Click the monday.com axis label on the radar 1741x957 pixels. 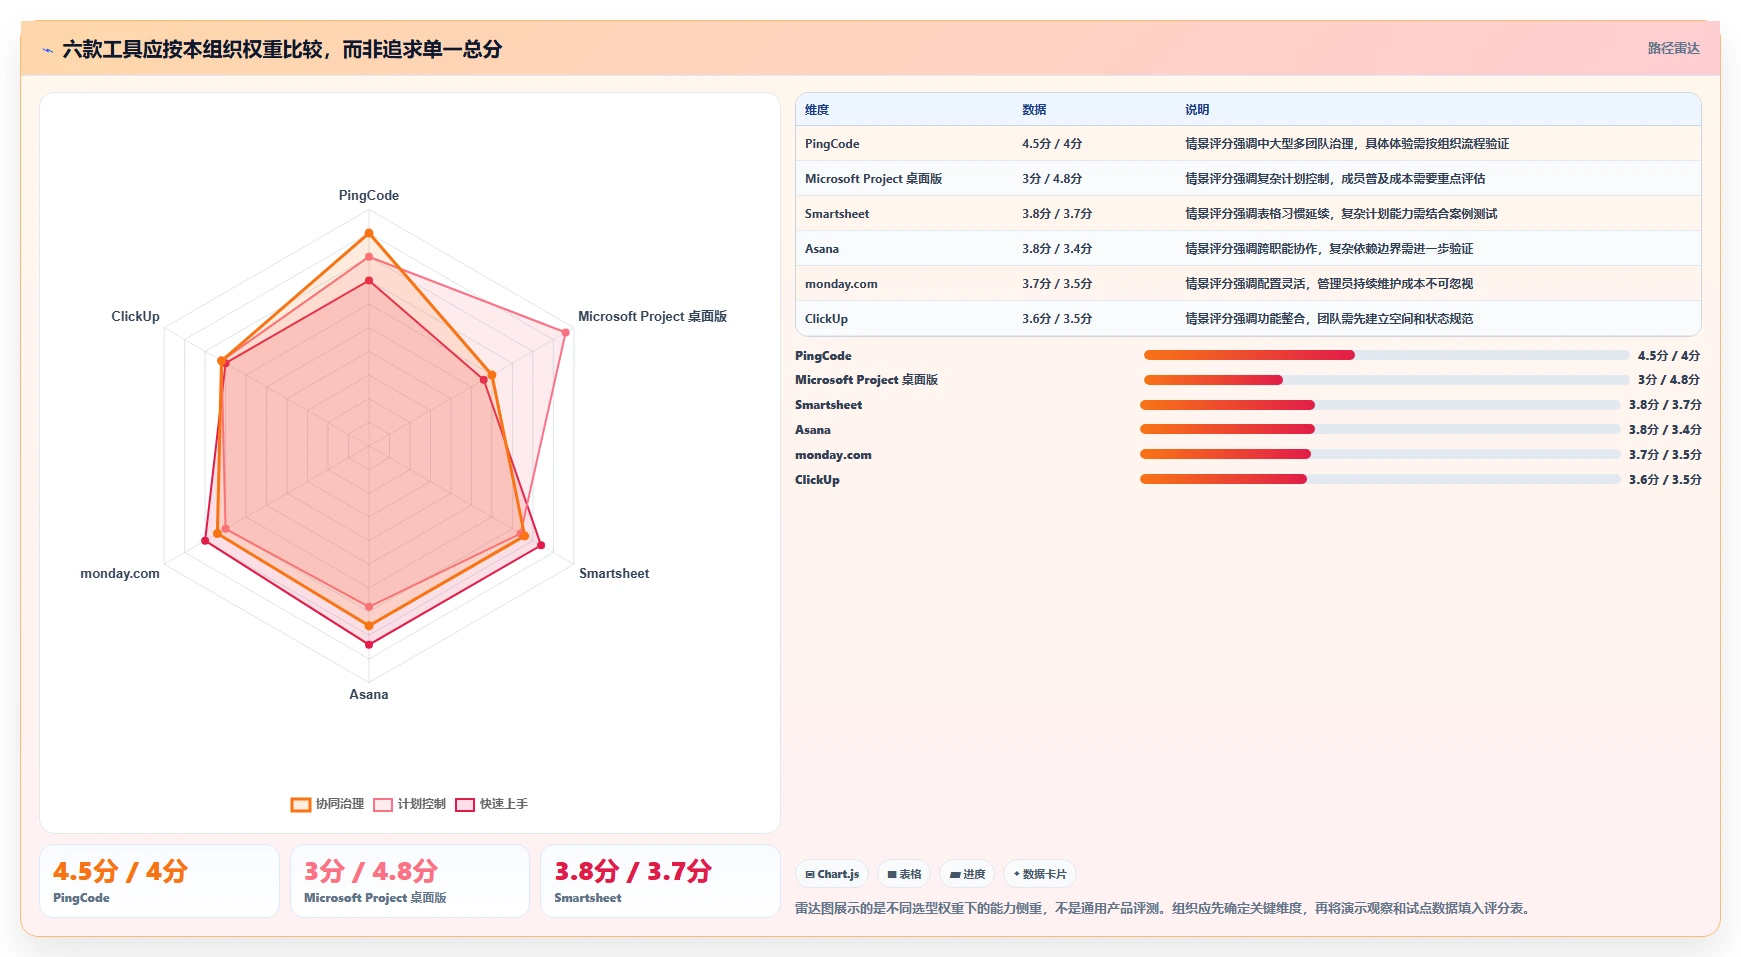(x=120, y=573)
